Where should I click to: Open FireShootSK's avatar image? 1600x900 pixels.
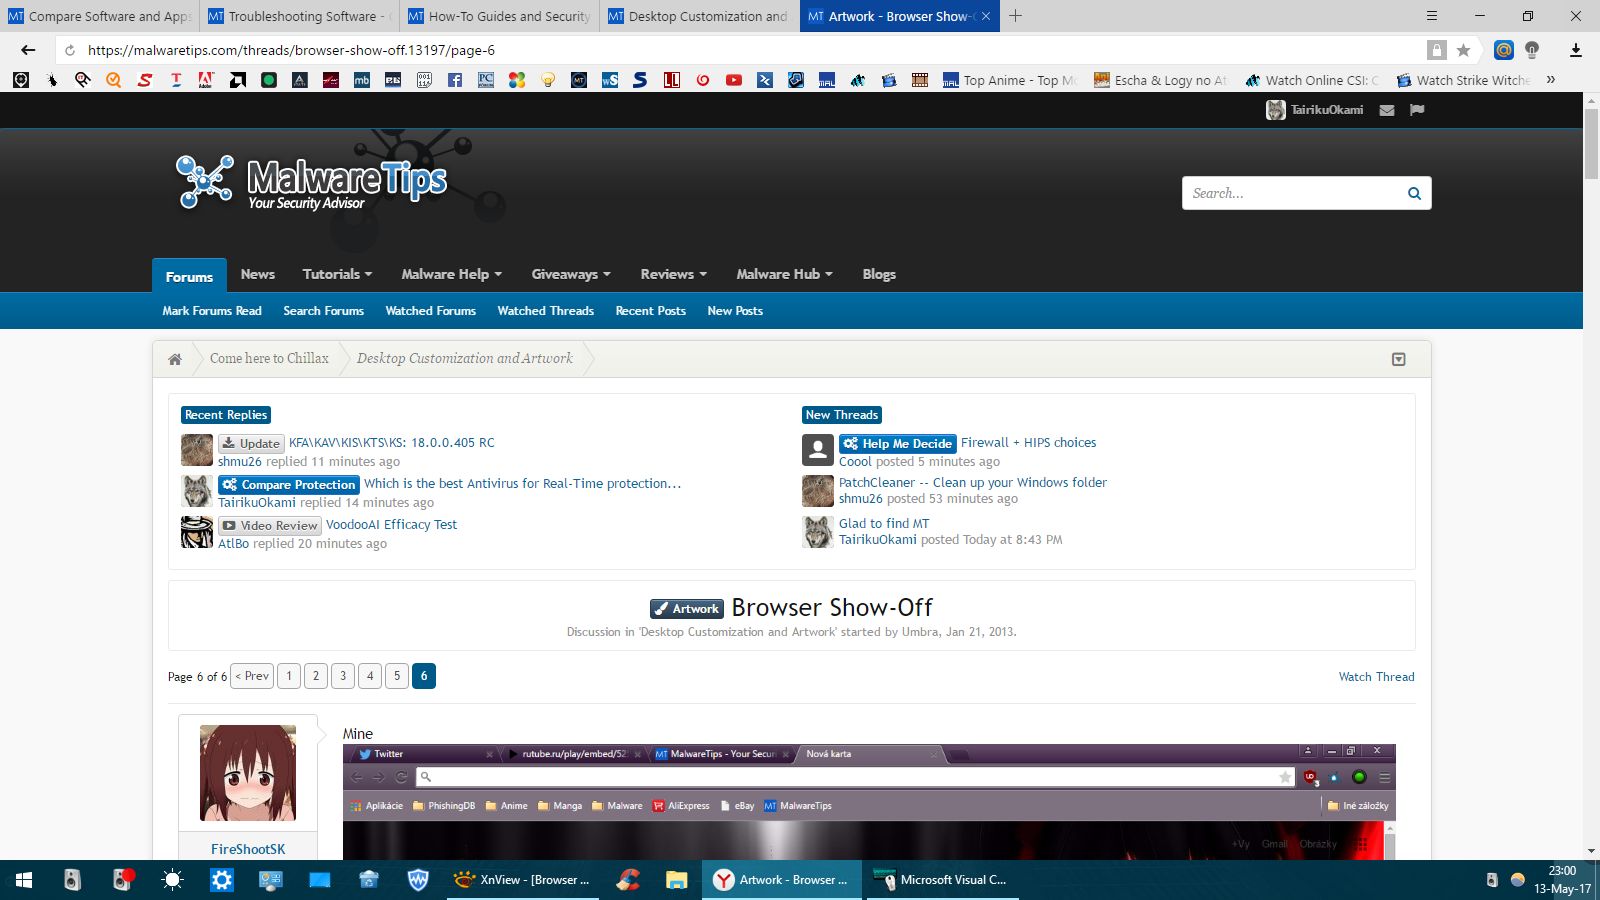(x=248, y=773)
